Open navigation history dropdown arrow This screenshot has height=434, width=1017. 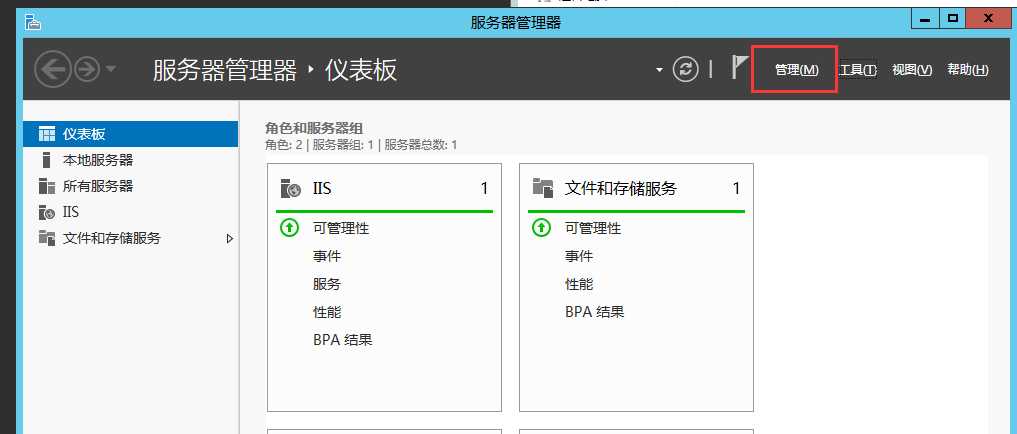tap(110, 69)
